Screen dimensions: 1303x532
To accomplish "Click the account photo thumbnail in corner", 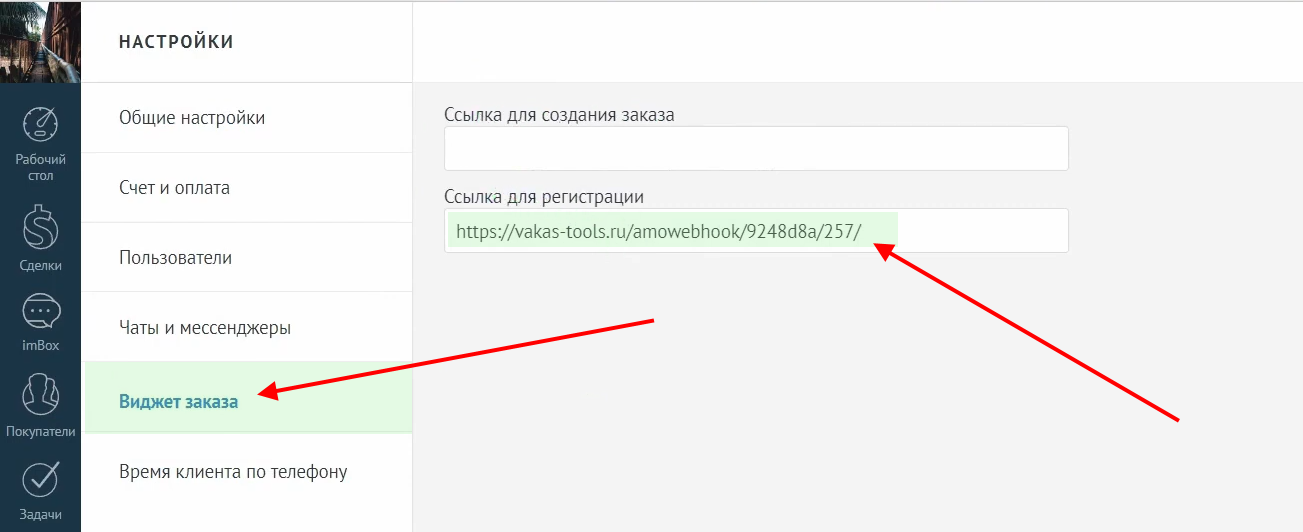I will [40, 42].
